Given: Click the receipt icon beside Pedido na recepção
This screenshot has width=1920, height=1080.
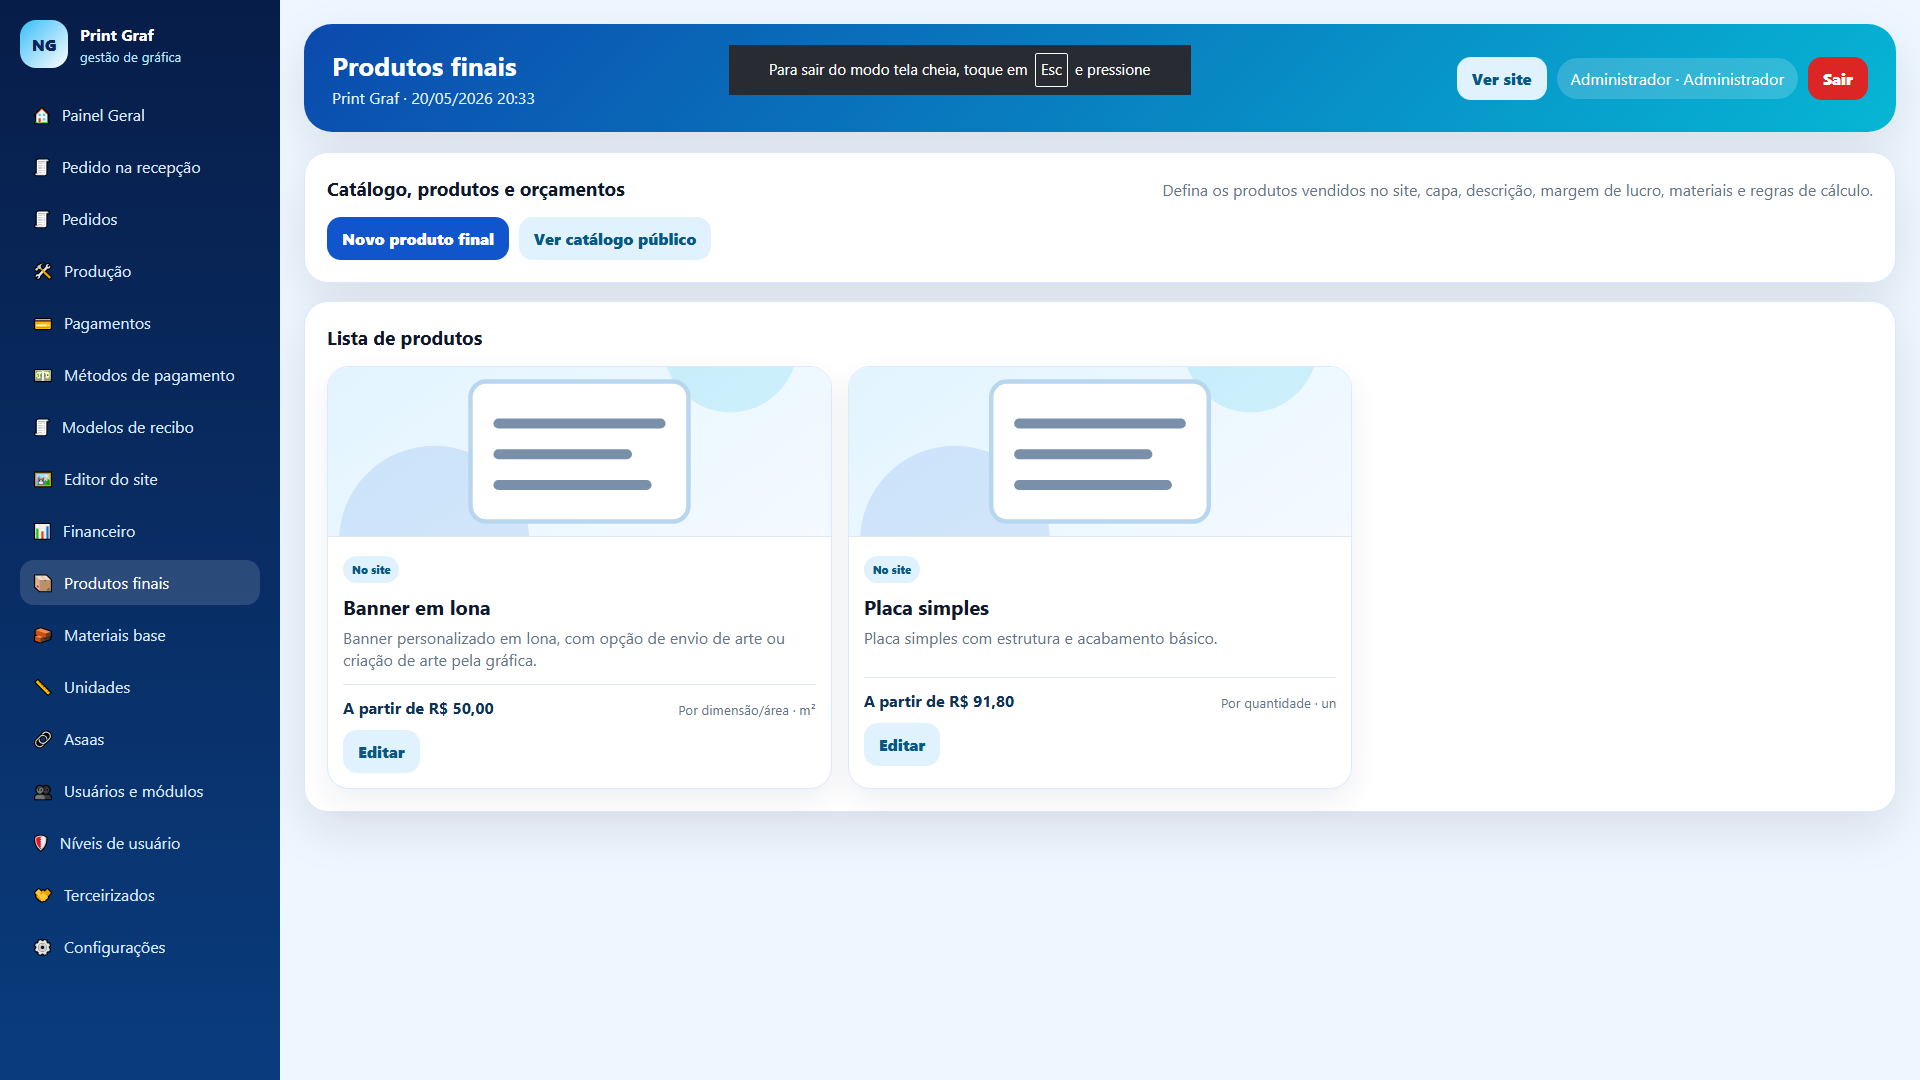Looking at the screenshot, I should click(x=42, y=168).
